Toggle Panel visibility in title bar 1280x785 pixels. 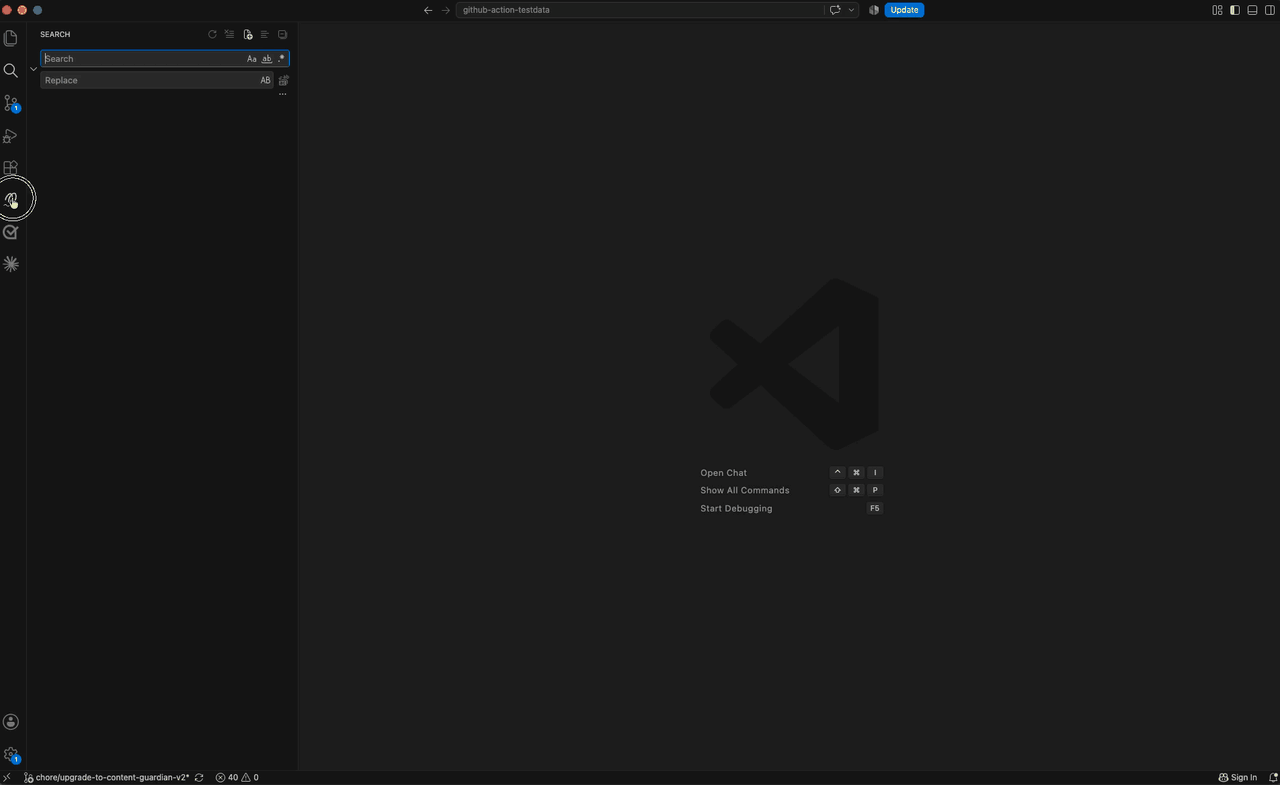1252,10
